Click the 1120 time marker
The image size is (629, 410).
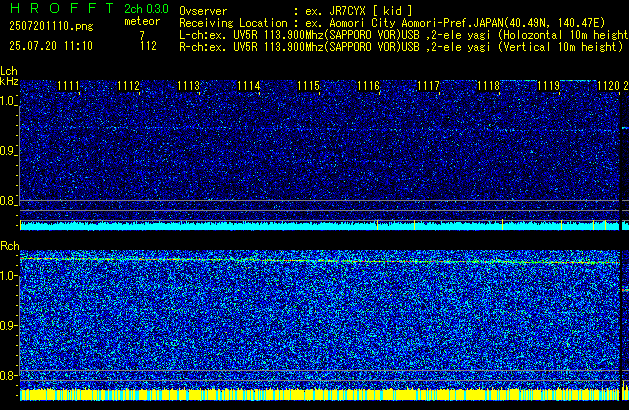click(609, 86)
